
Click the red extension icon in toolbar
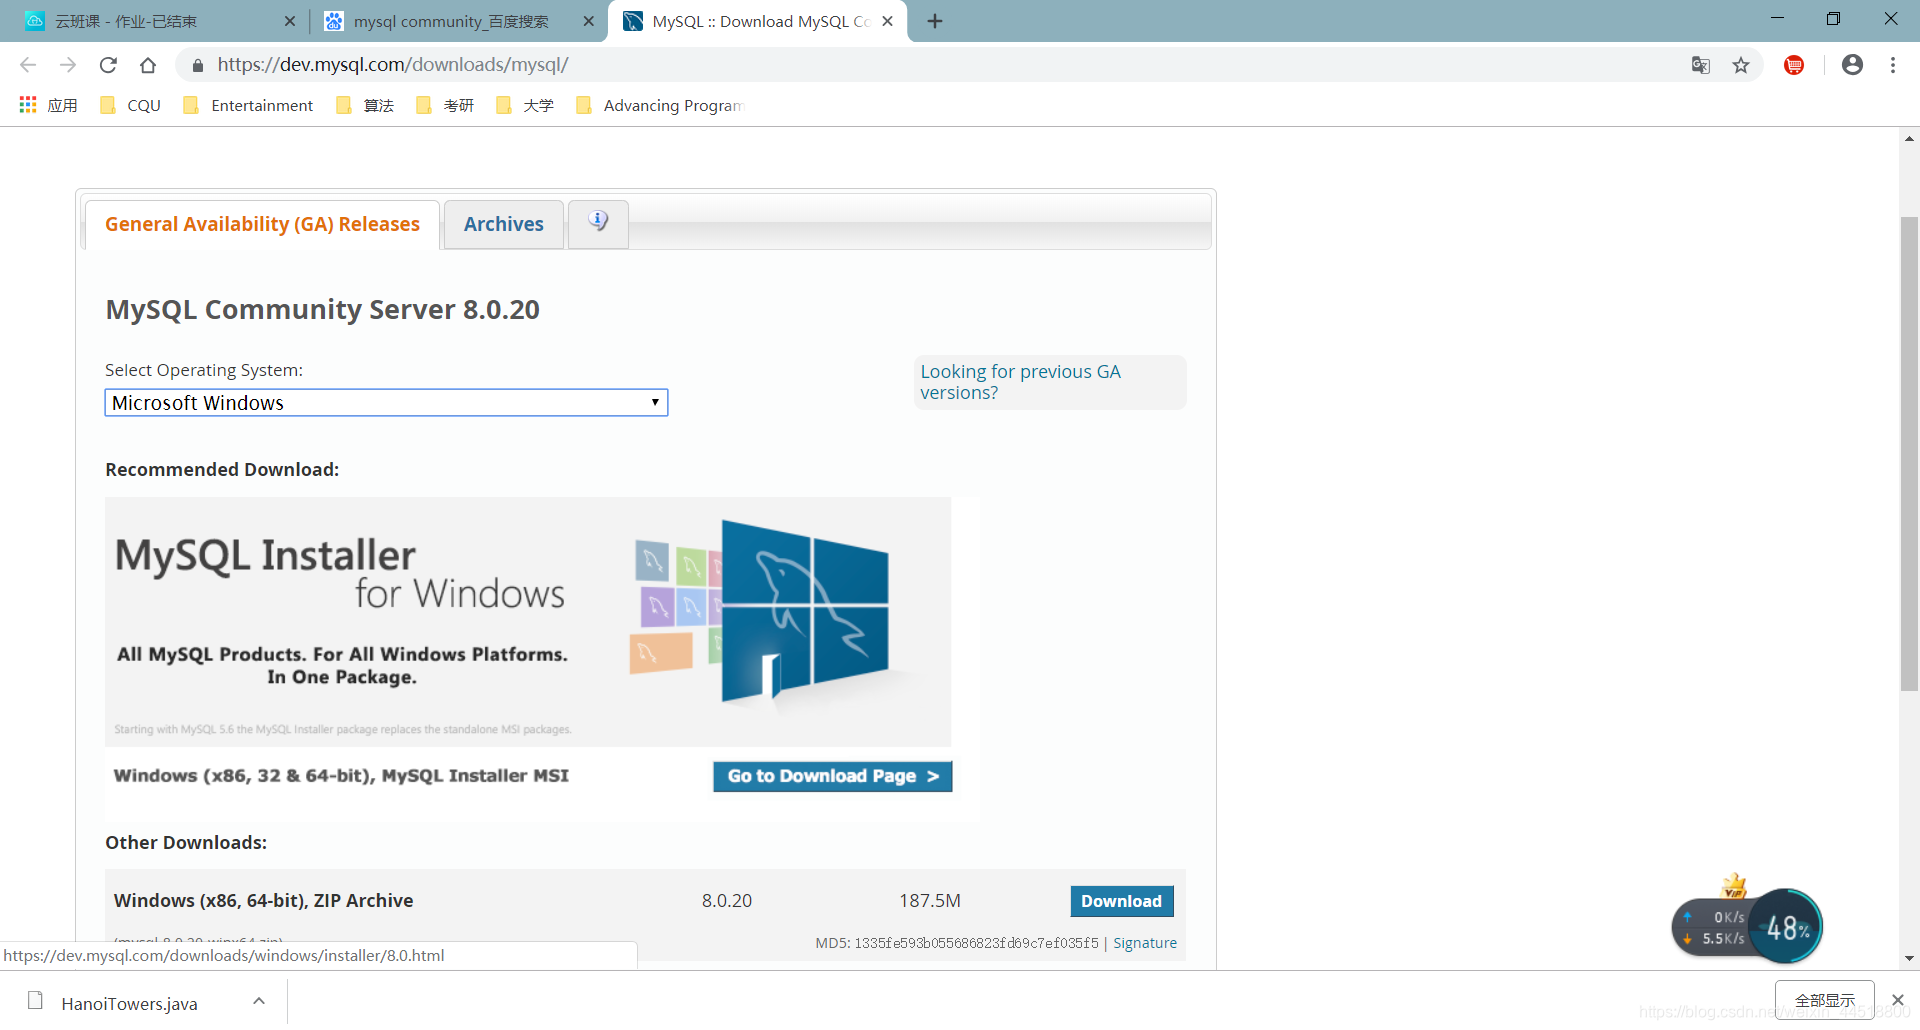click(1794, 65)
